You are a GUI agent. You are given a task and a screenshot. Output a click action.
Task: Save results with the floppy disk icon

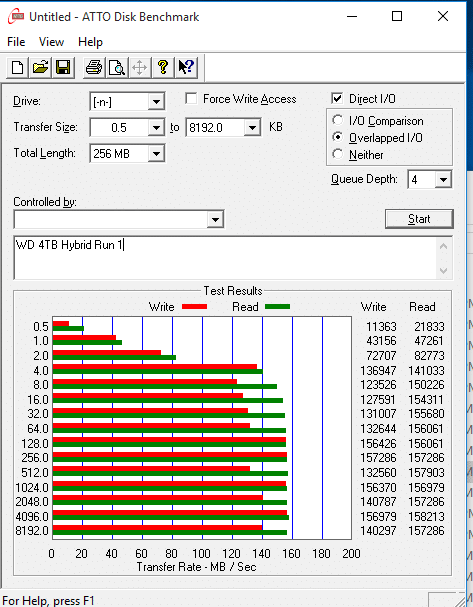[x=63, y=68]
